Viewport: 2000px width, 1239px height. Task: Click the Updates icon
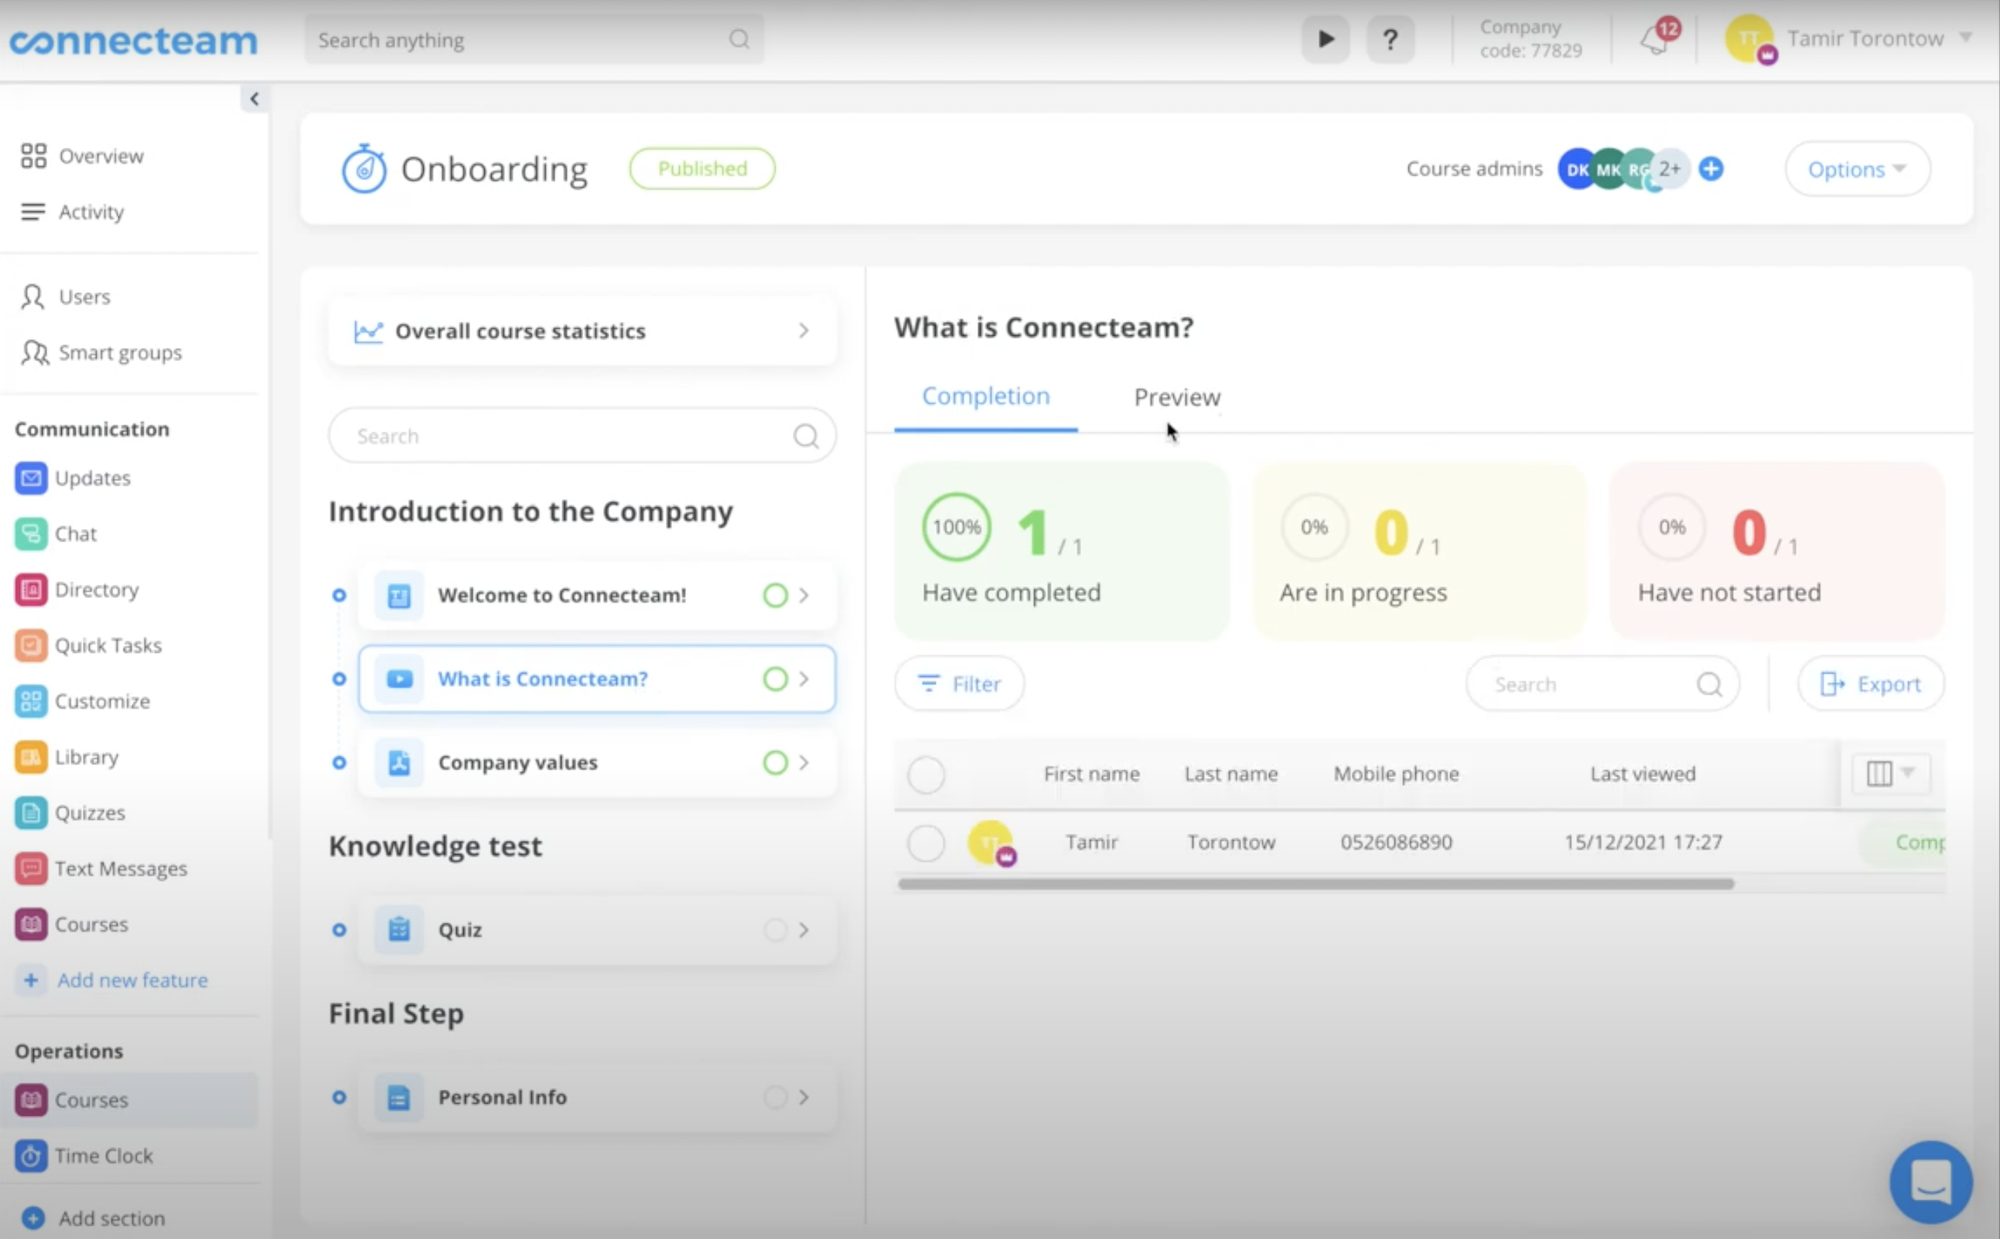[x=31, y=478]
